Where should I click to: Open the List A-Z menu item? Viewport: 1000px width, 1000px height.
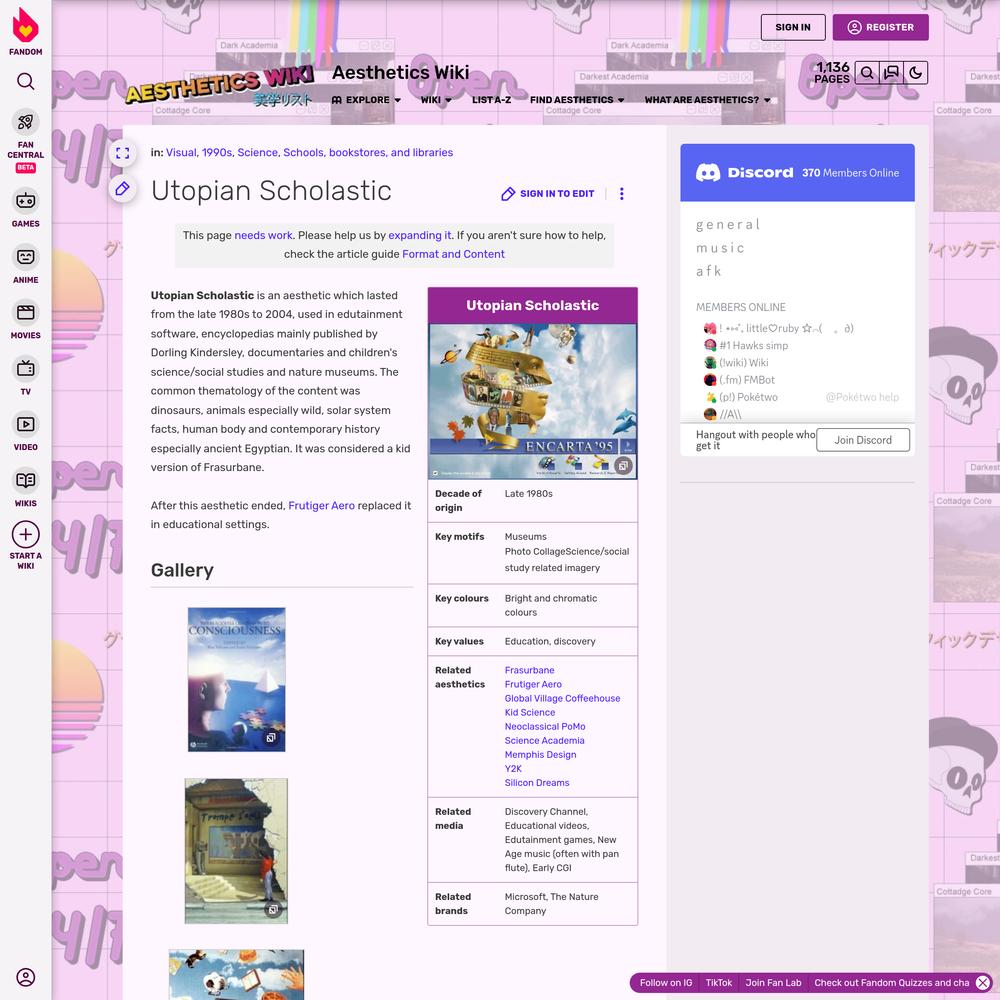point(491,100)
